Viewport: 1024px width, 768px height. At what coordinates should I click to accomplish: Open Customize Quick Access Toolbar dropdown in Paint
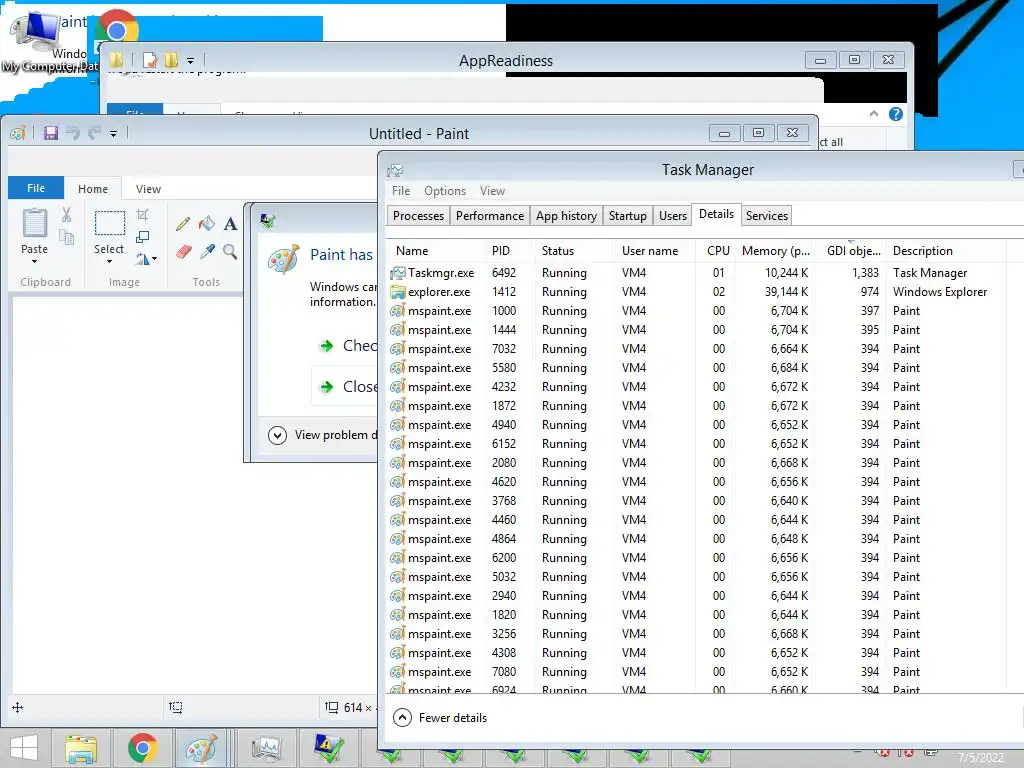pos(113,134)
